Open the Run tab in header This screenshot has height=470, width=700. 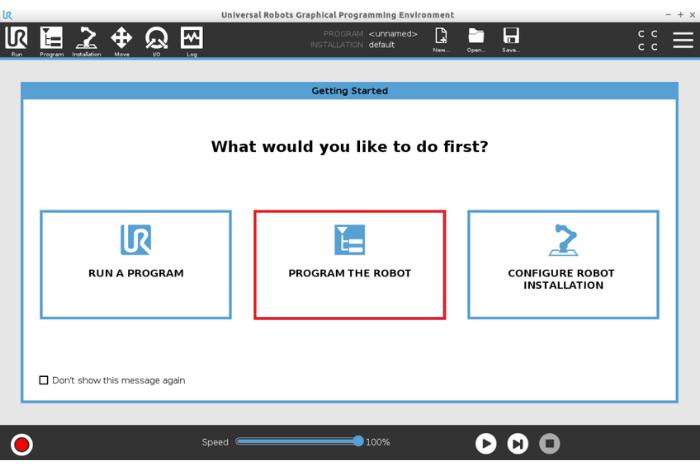pos(16,40)
